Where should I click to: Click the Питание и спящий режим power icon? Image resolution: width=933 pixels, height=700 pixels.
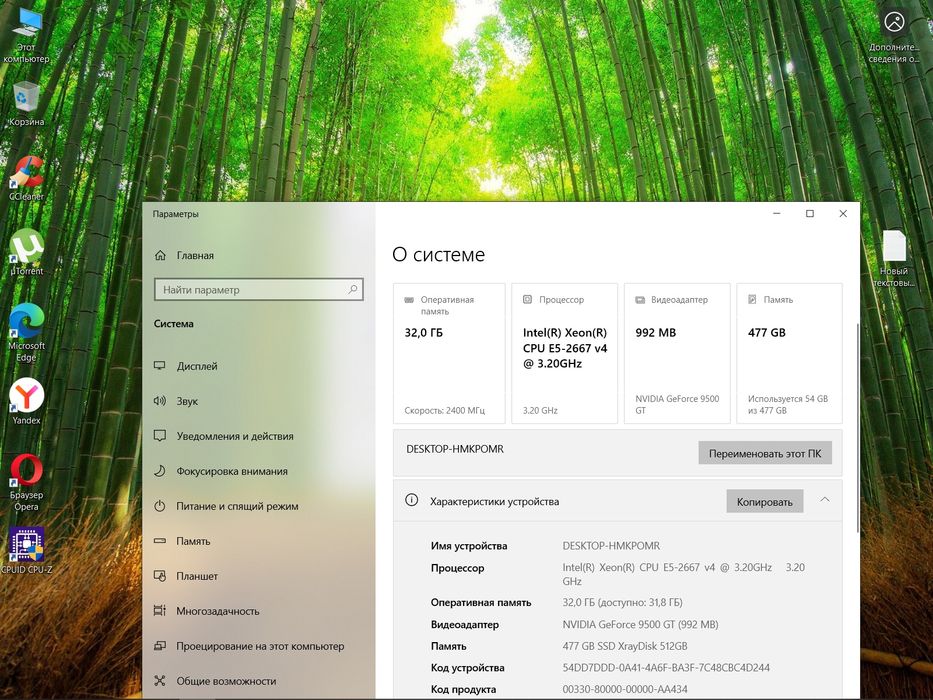159,506
